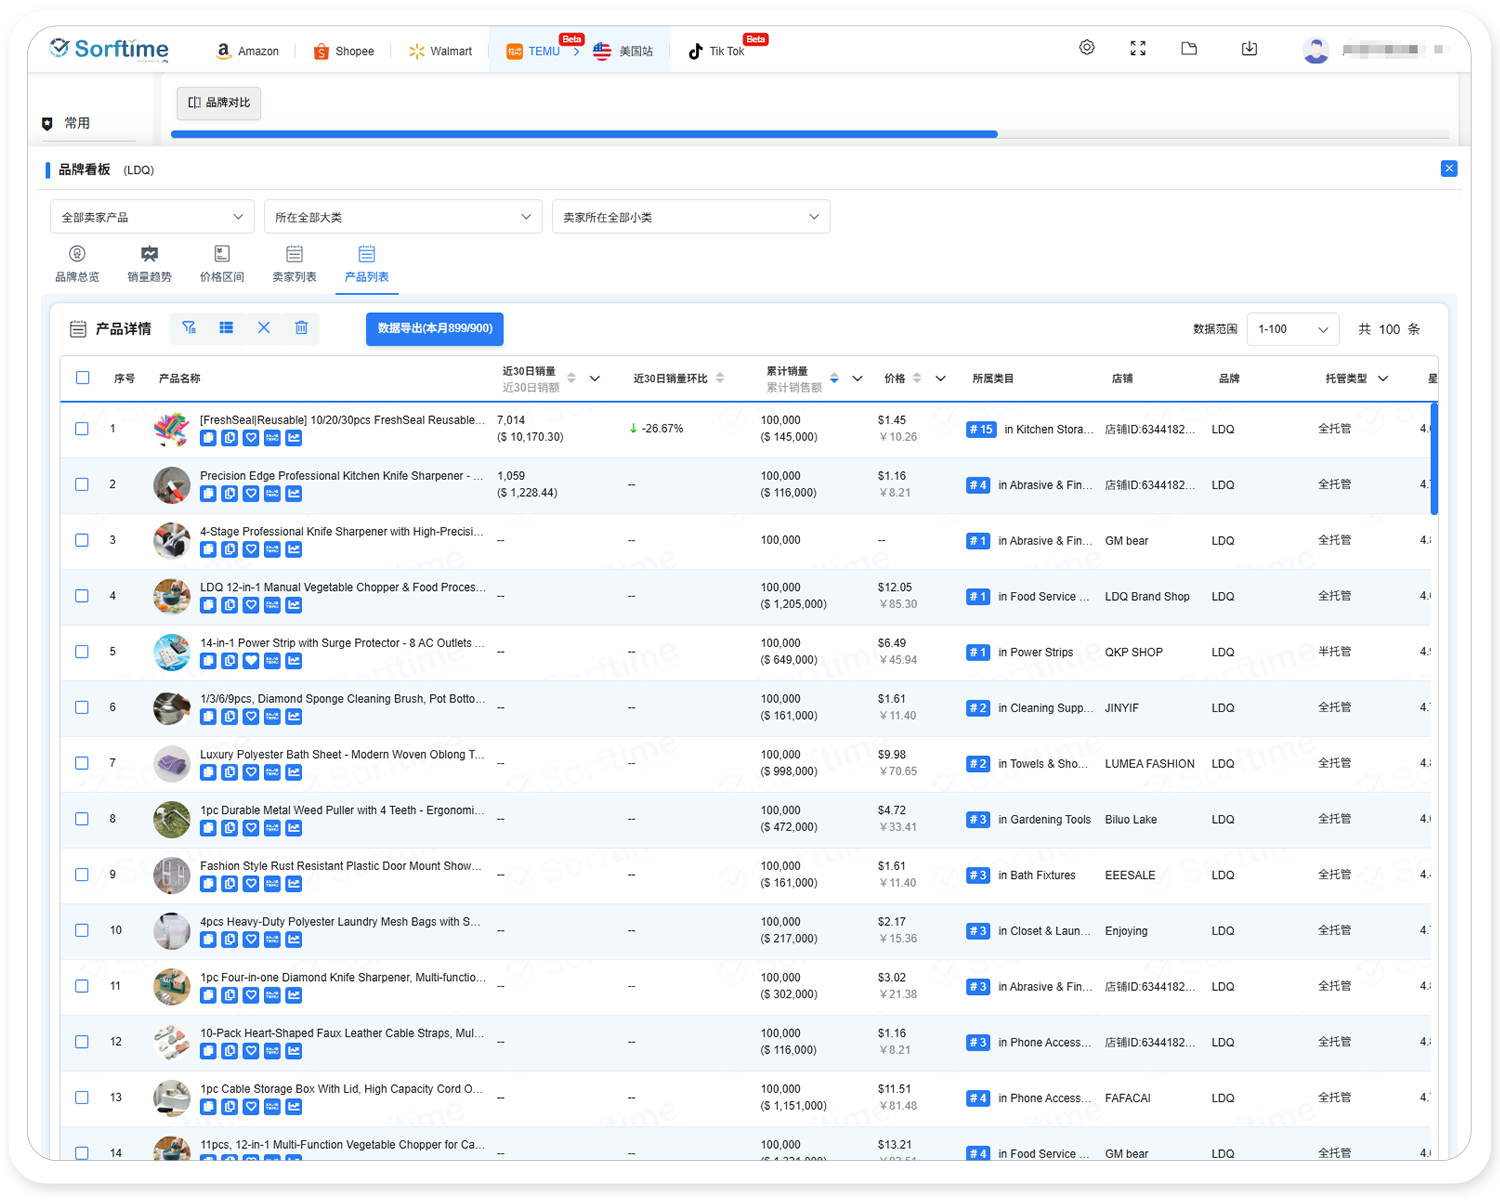Toggle the select-all header checkbox
1500x1200 pixels.
[82, 378]
